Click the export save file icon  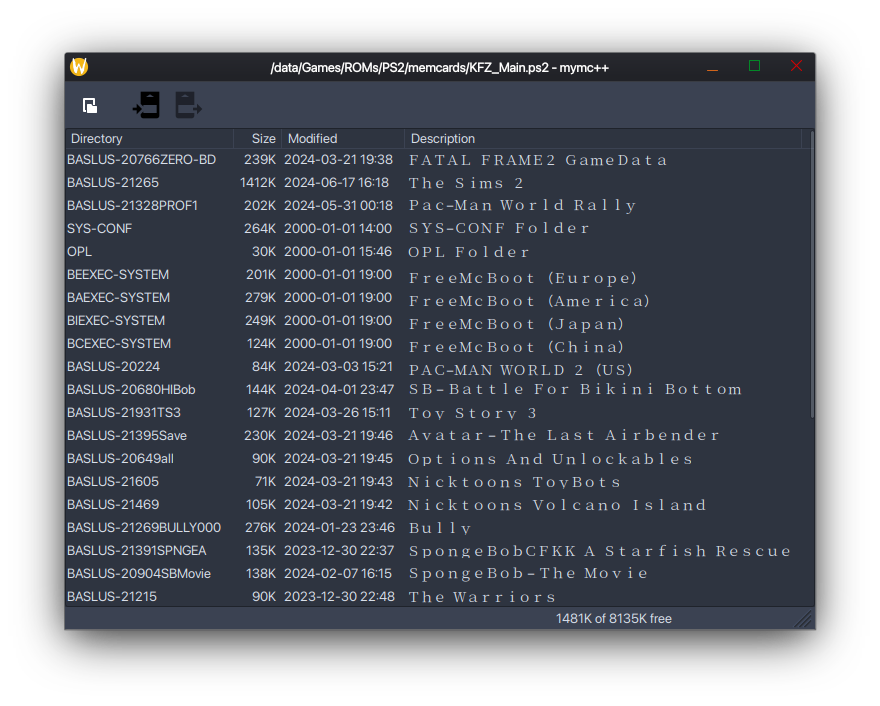click(x=188, y=105)
